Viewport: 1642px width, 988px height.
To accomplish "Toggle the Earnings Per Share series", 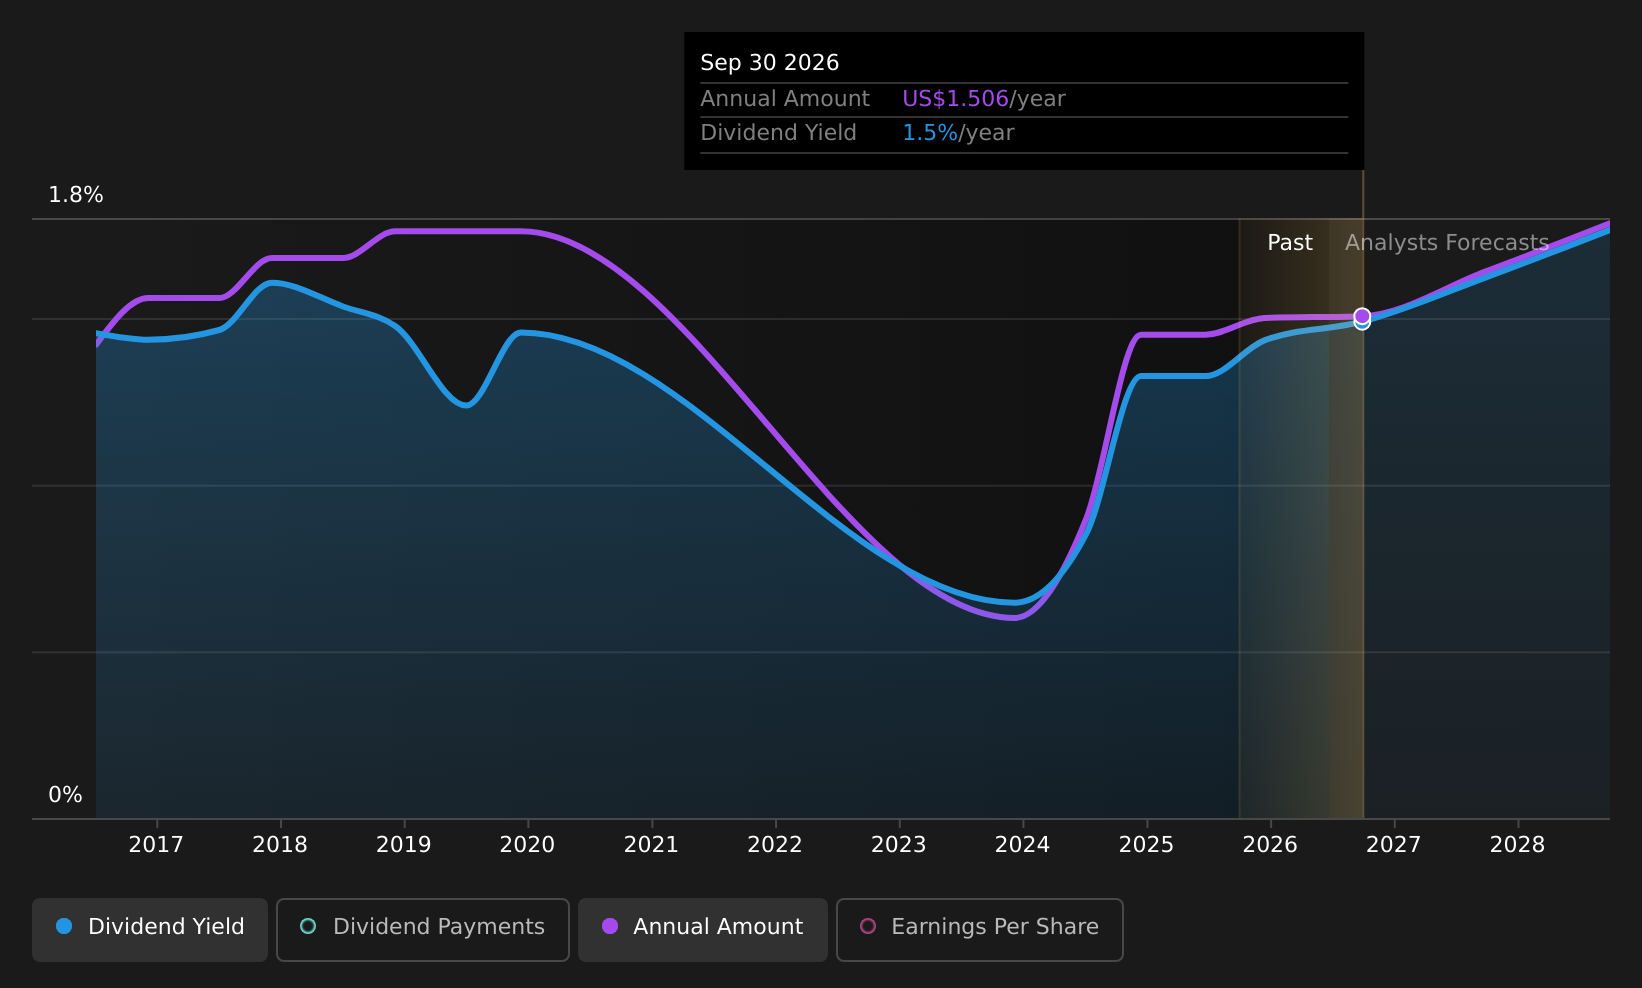I will pyautogui.click(x=980, y=929).
